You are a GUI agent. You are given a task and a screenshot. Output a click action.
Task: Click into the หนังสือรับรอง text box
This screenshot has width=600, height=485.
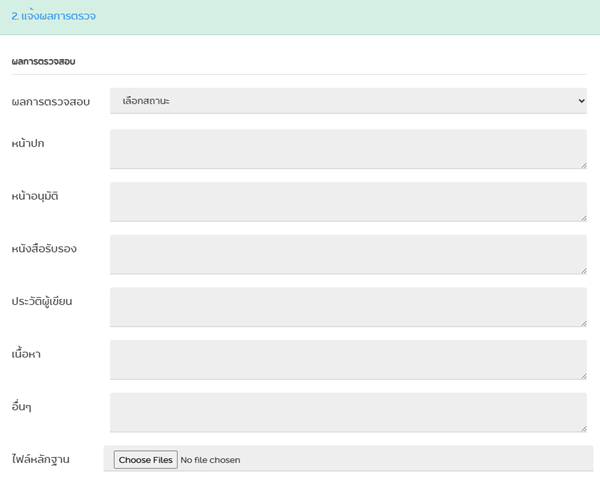(x=347, y=254)
